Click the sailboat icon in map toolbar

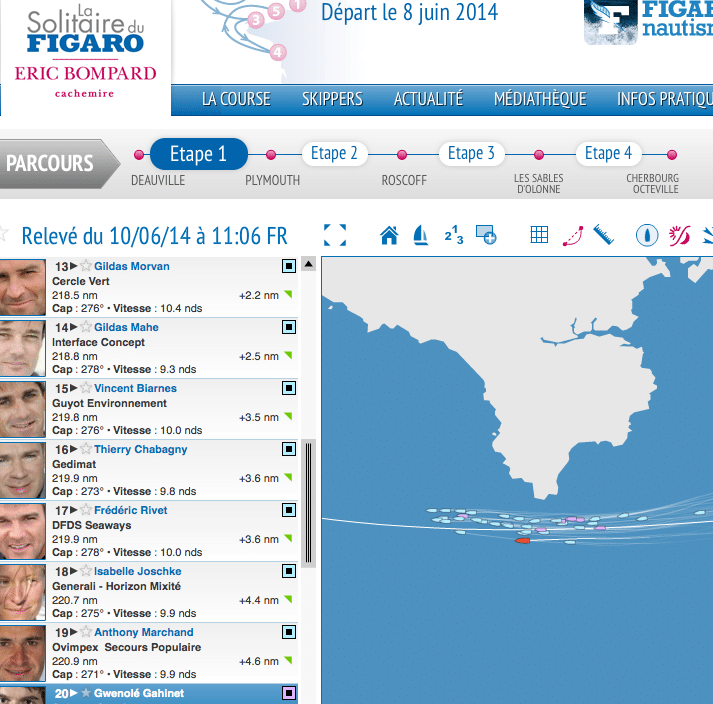coord(421,236)
